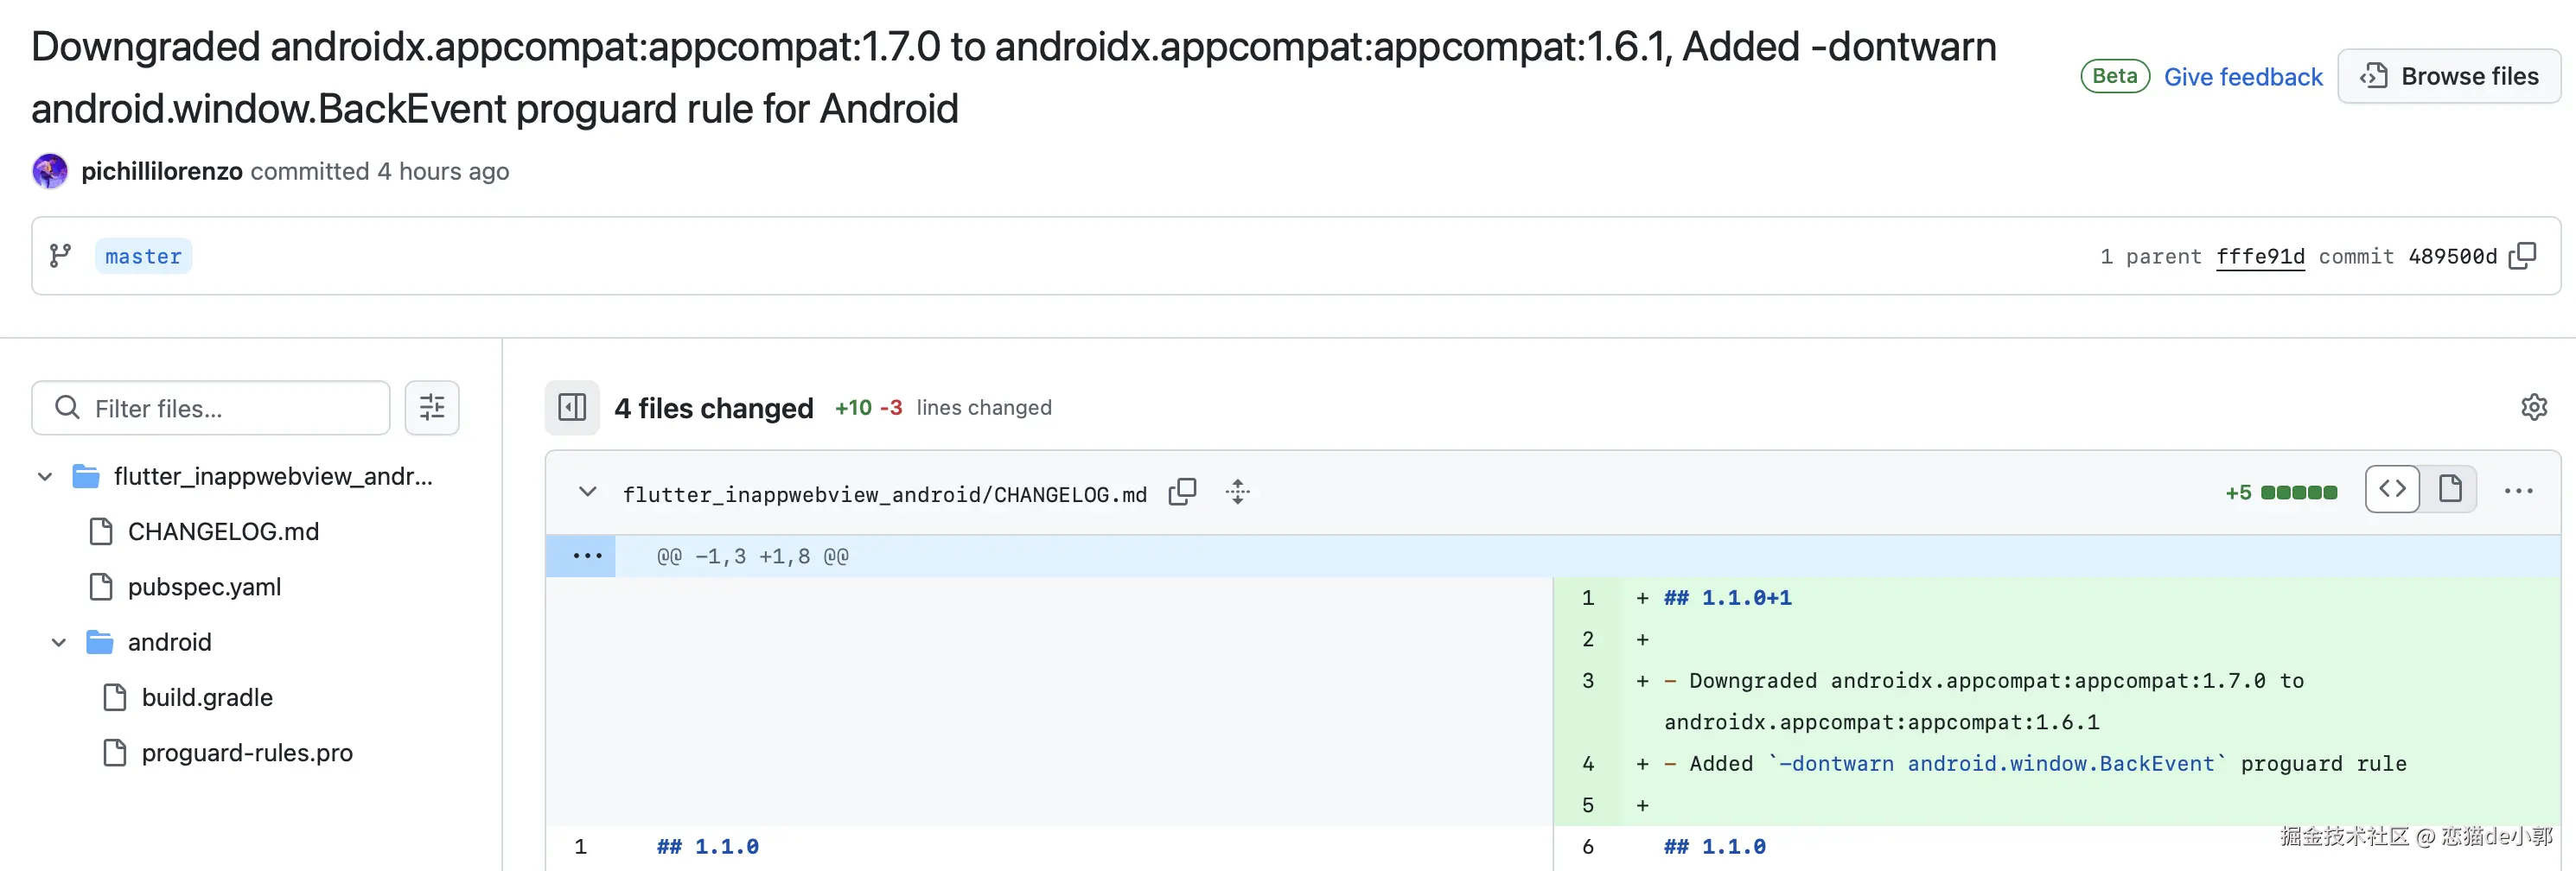Open the Give feedback link
The width and height of the screenshot is (2576, 871).
[x=2242, y=77]
